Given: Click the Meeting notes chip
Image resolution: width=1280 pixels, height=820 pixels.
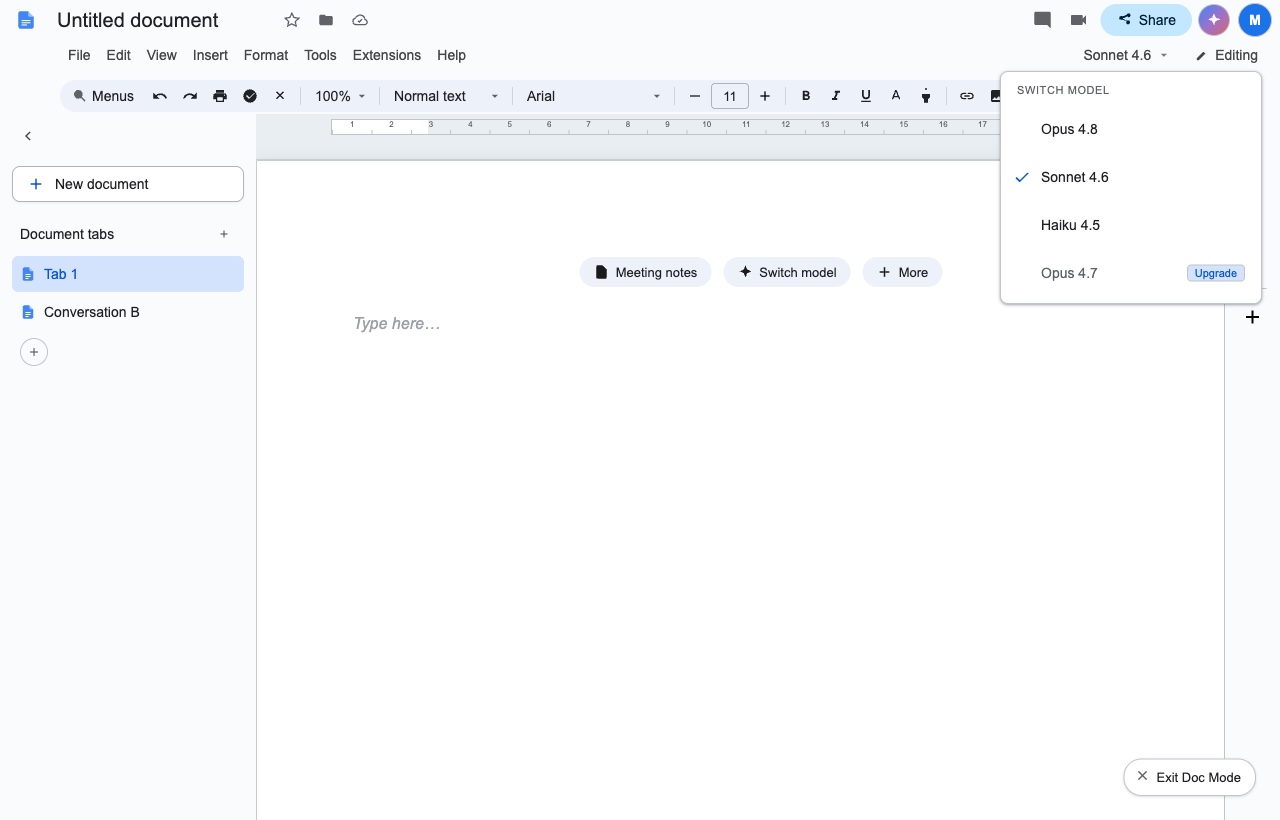Looking at the screenshot, I should [646, 272].
